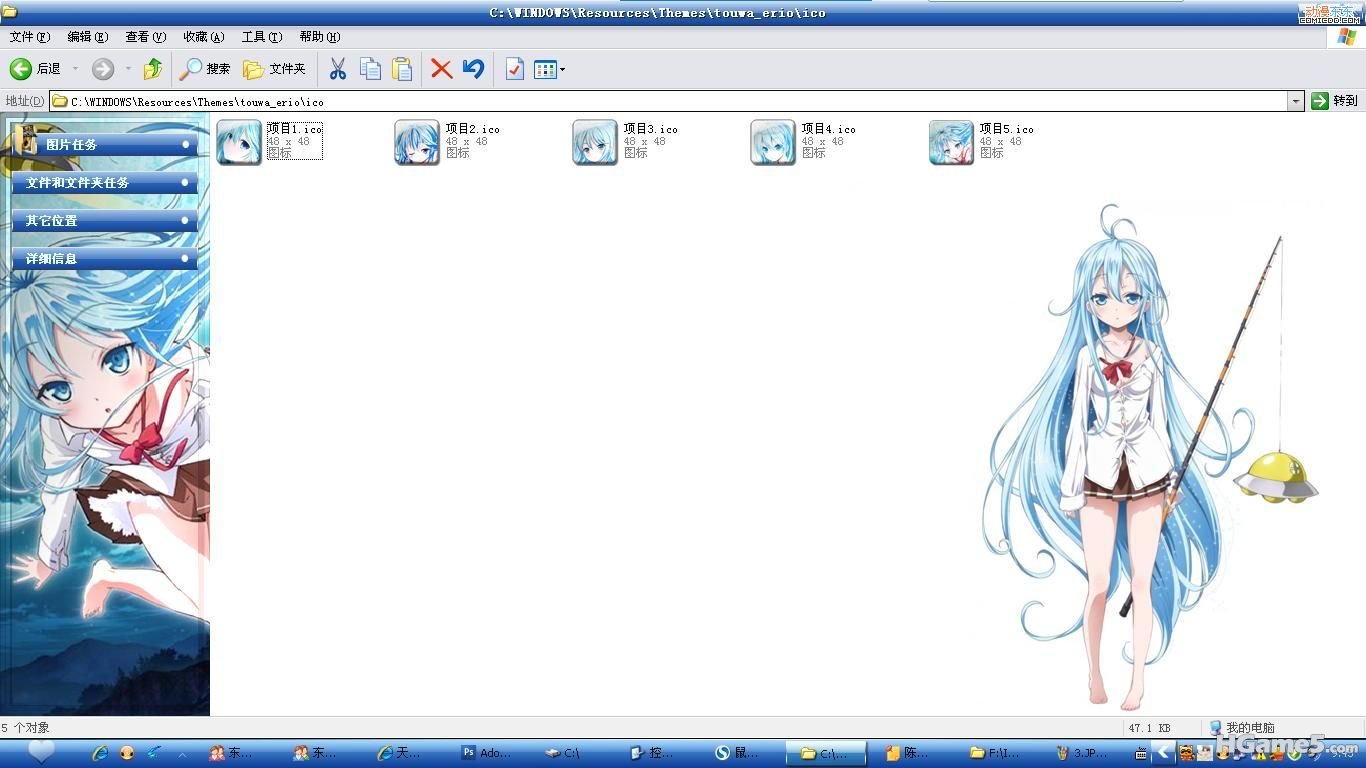Click the 项目3.ico file name label
The height and width of the screenshot is (768, 1366).
(650, 129)
